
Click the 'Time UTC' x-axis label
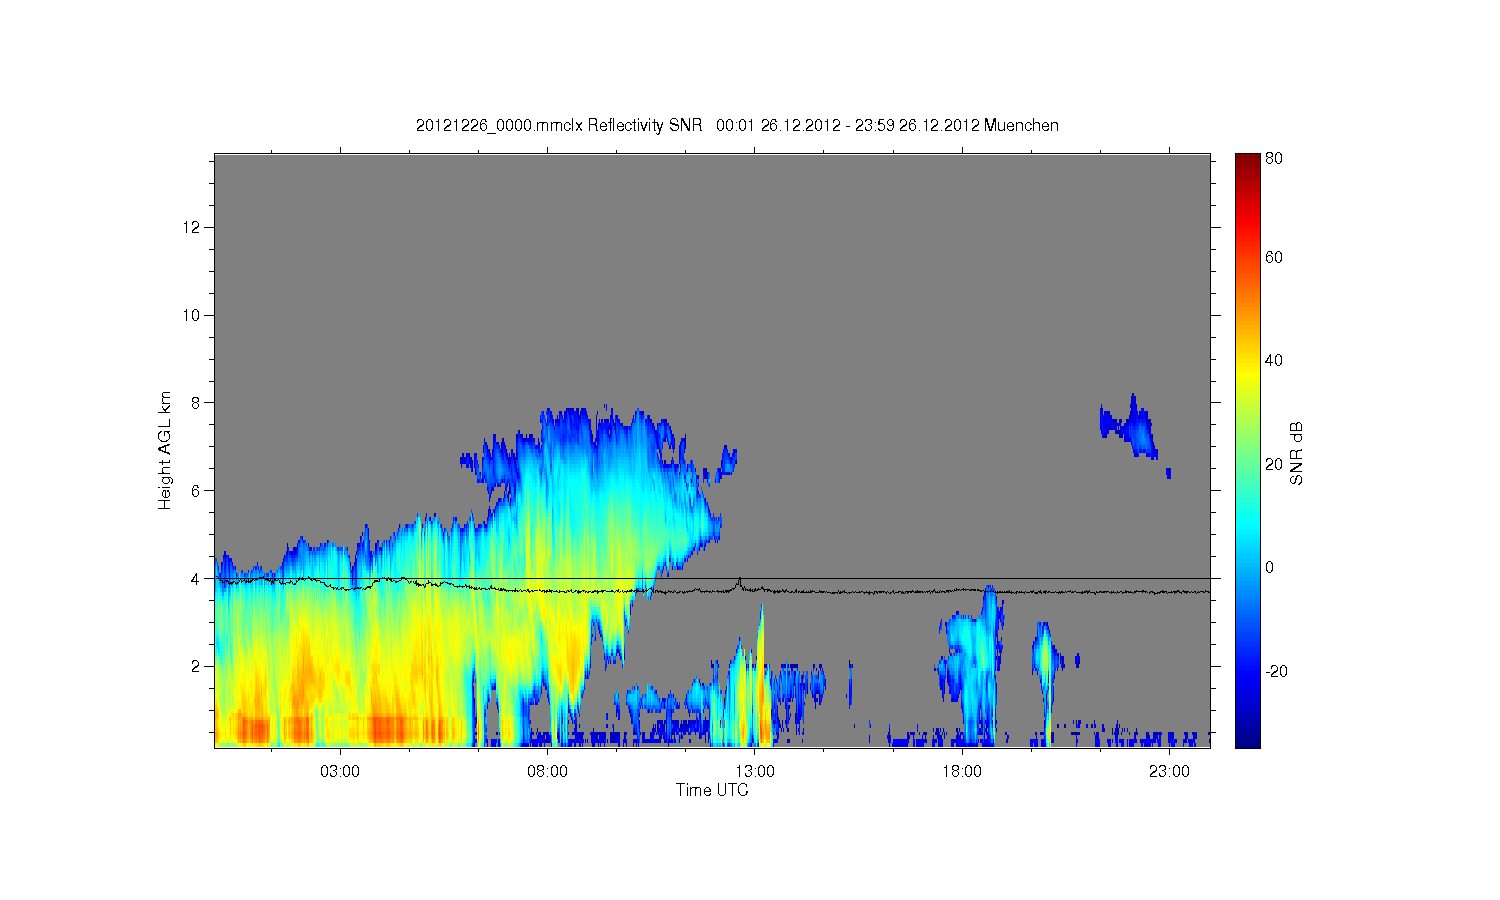pos(712,790)
